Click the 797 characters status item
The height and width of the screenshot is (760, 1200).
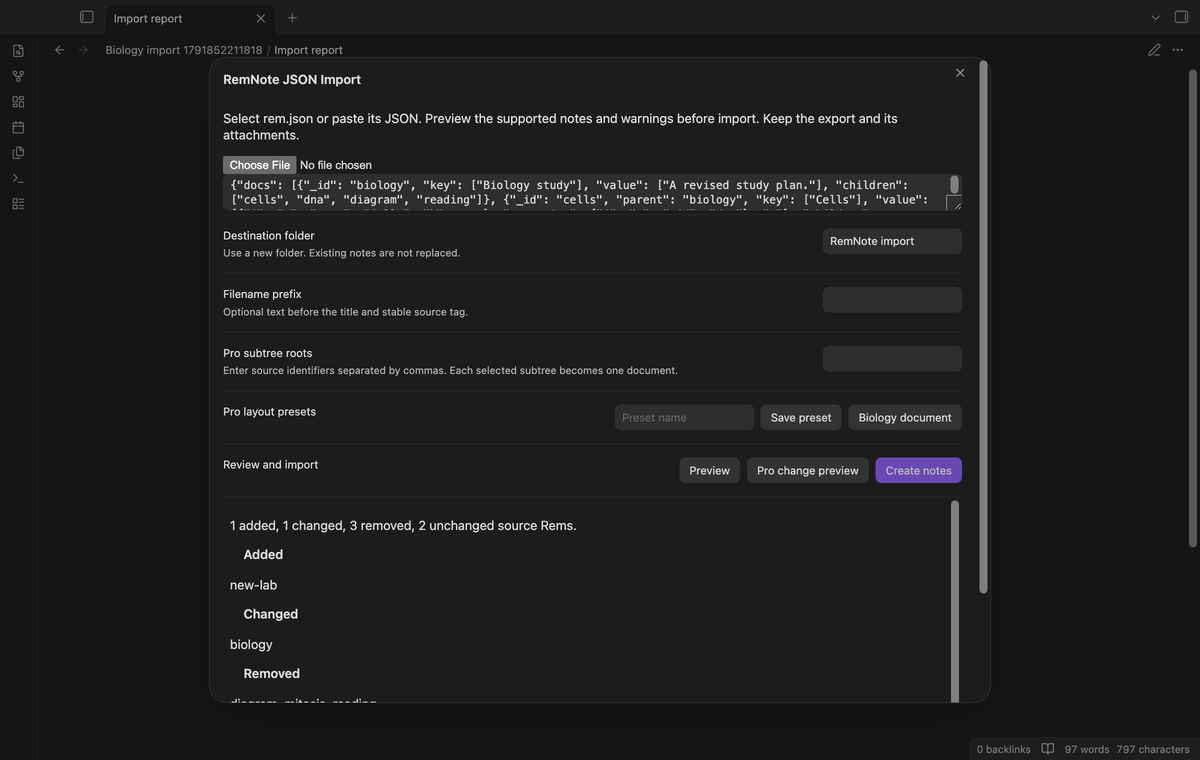tap(1153, 749)
